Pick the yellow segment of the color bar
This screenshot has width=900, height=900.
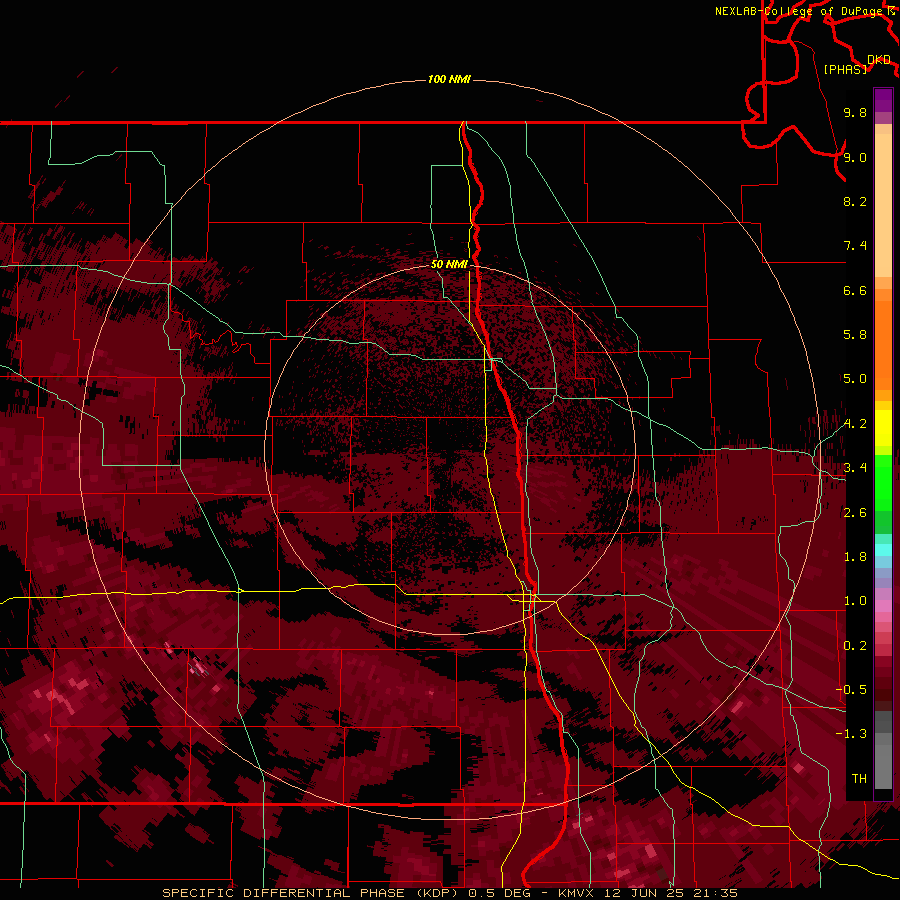(x=883, y=428)
